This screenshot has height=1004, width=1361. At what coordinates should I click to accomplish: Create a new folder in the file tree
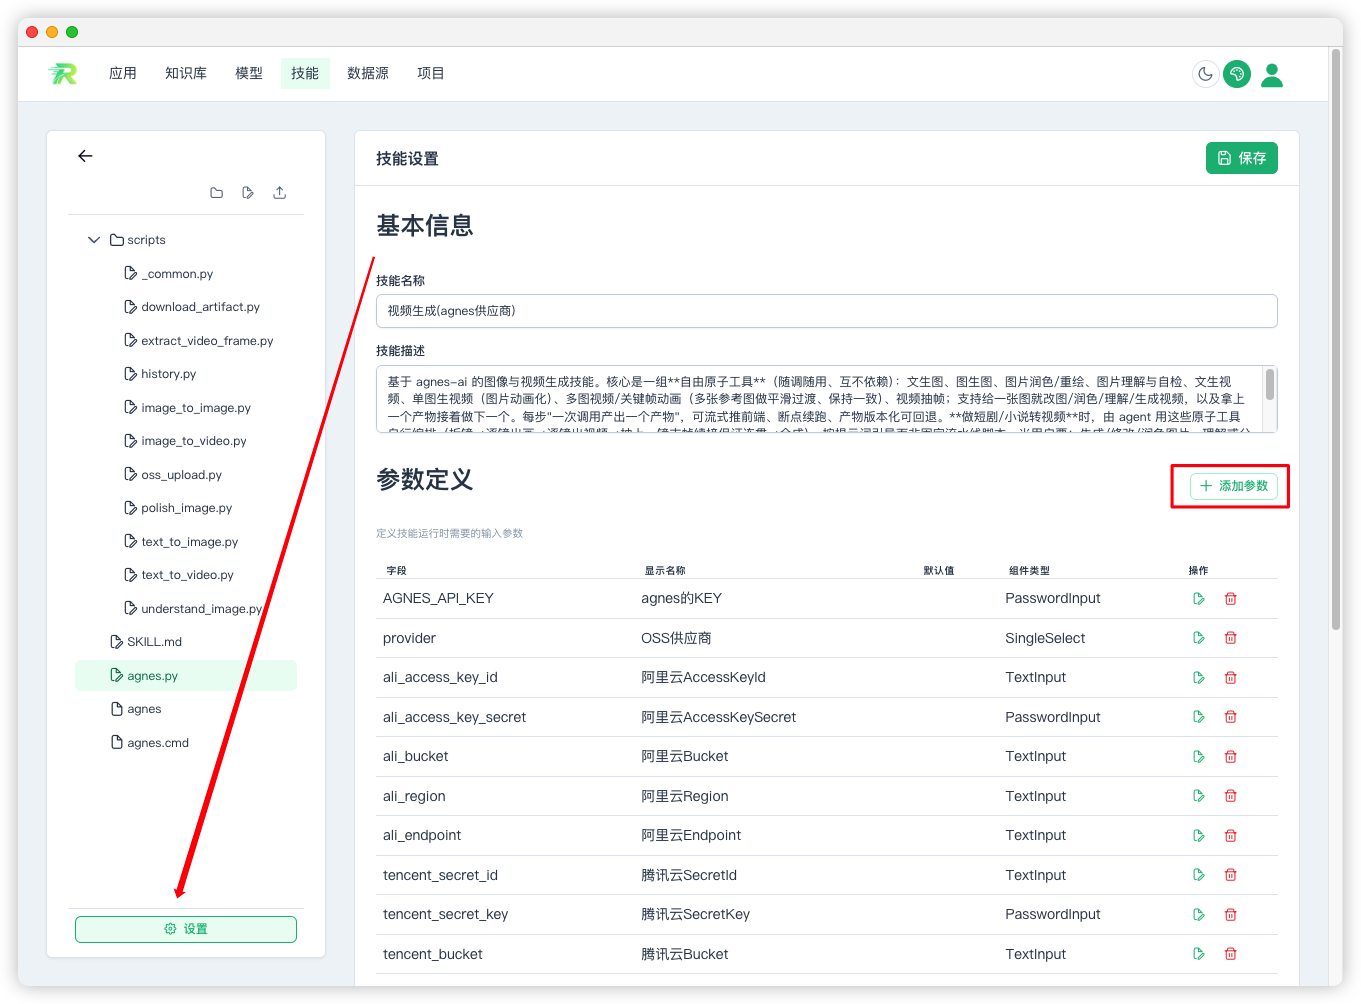(217, 192)
